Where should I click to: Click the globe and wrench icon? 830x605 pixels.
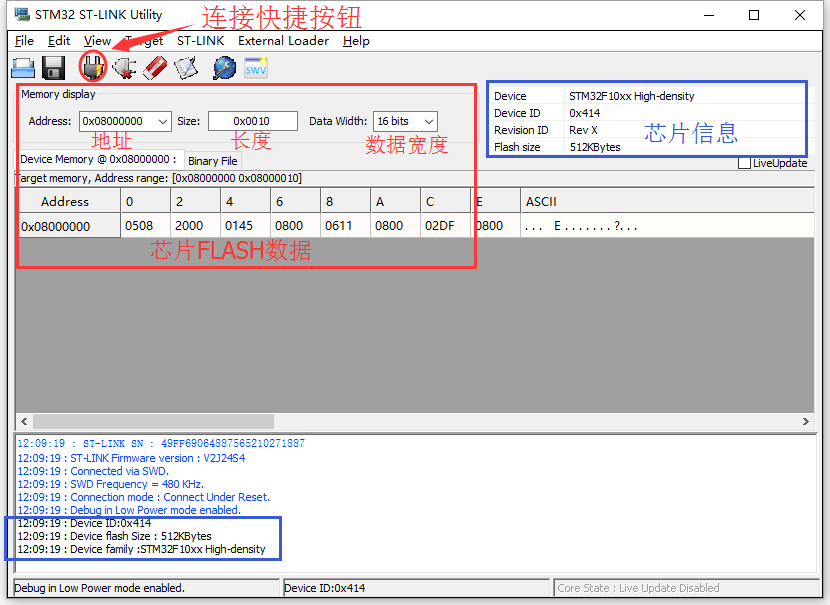point(224,68)
